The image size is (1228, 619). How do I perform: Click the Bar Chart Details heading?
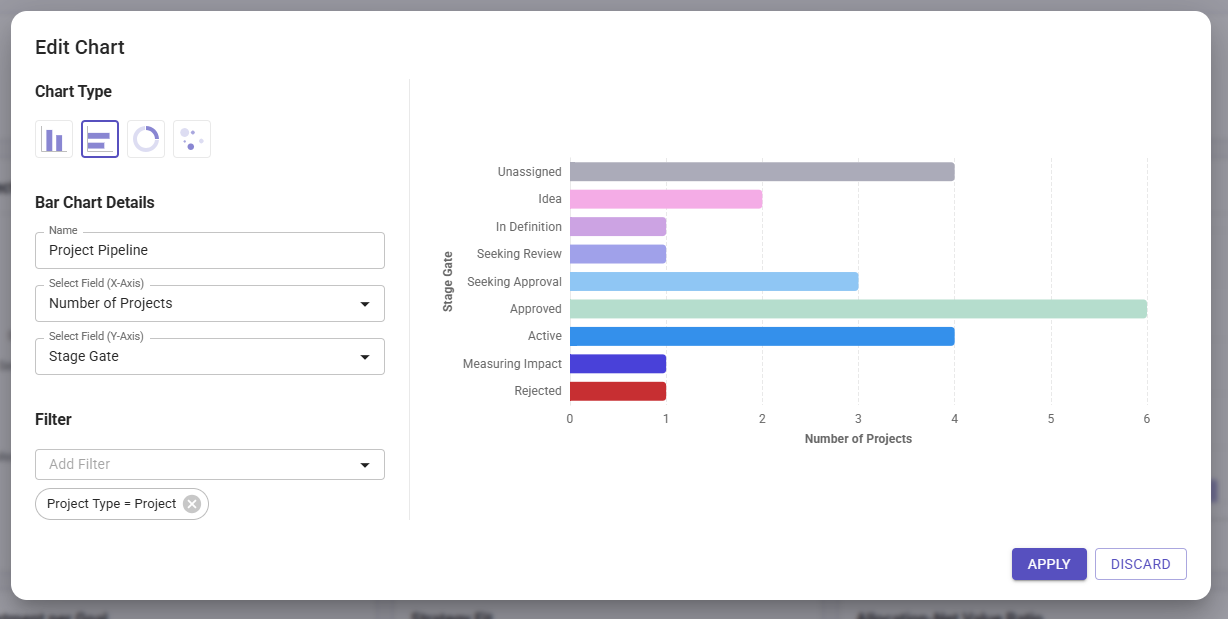[x=95, y=202]
